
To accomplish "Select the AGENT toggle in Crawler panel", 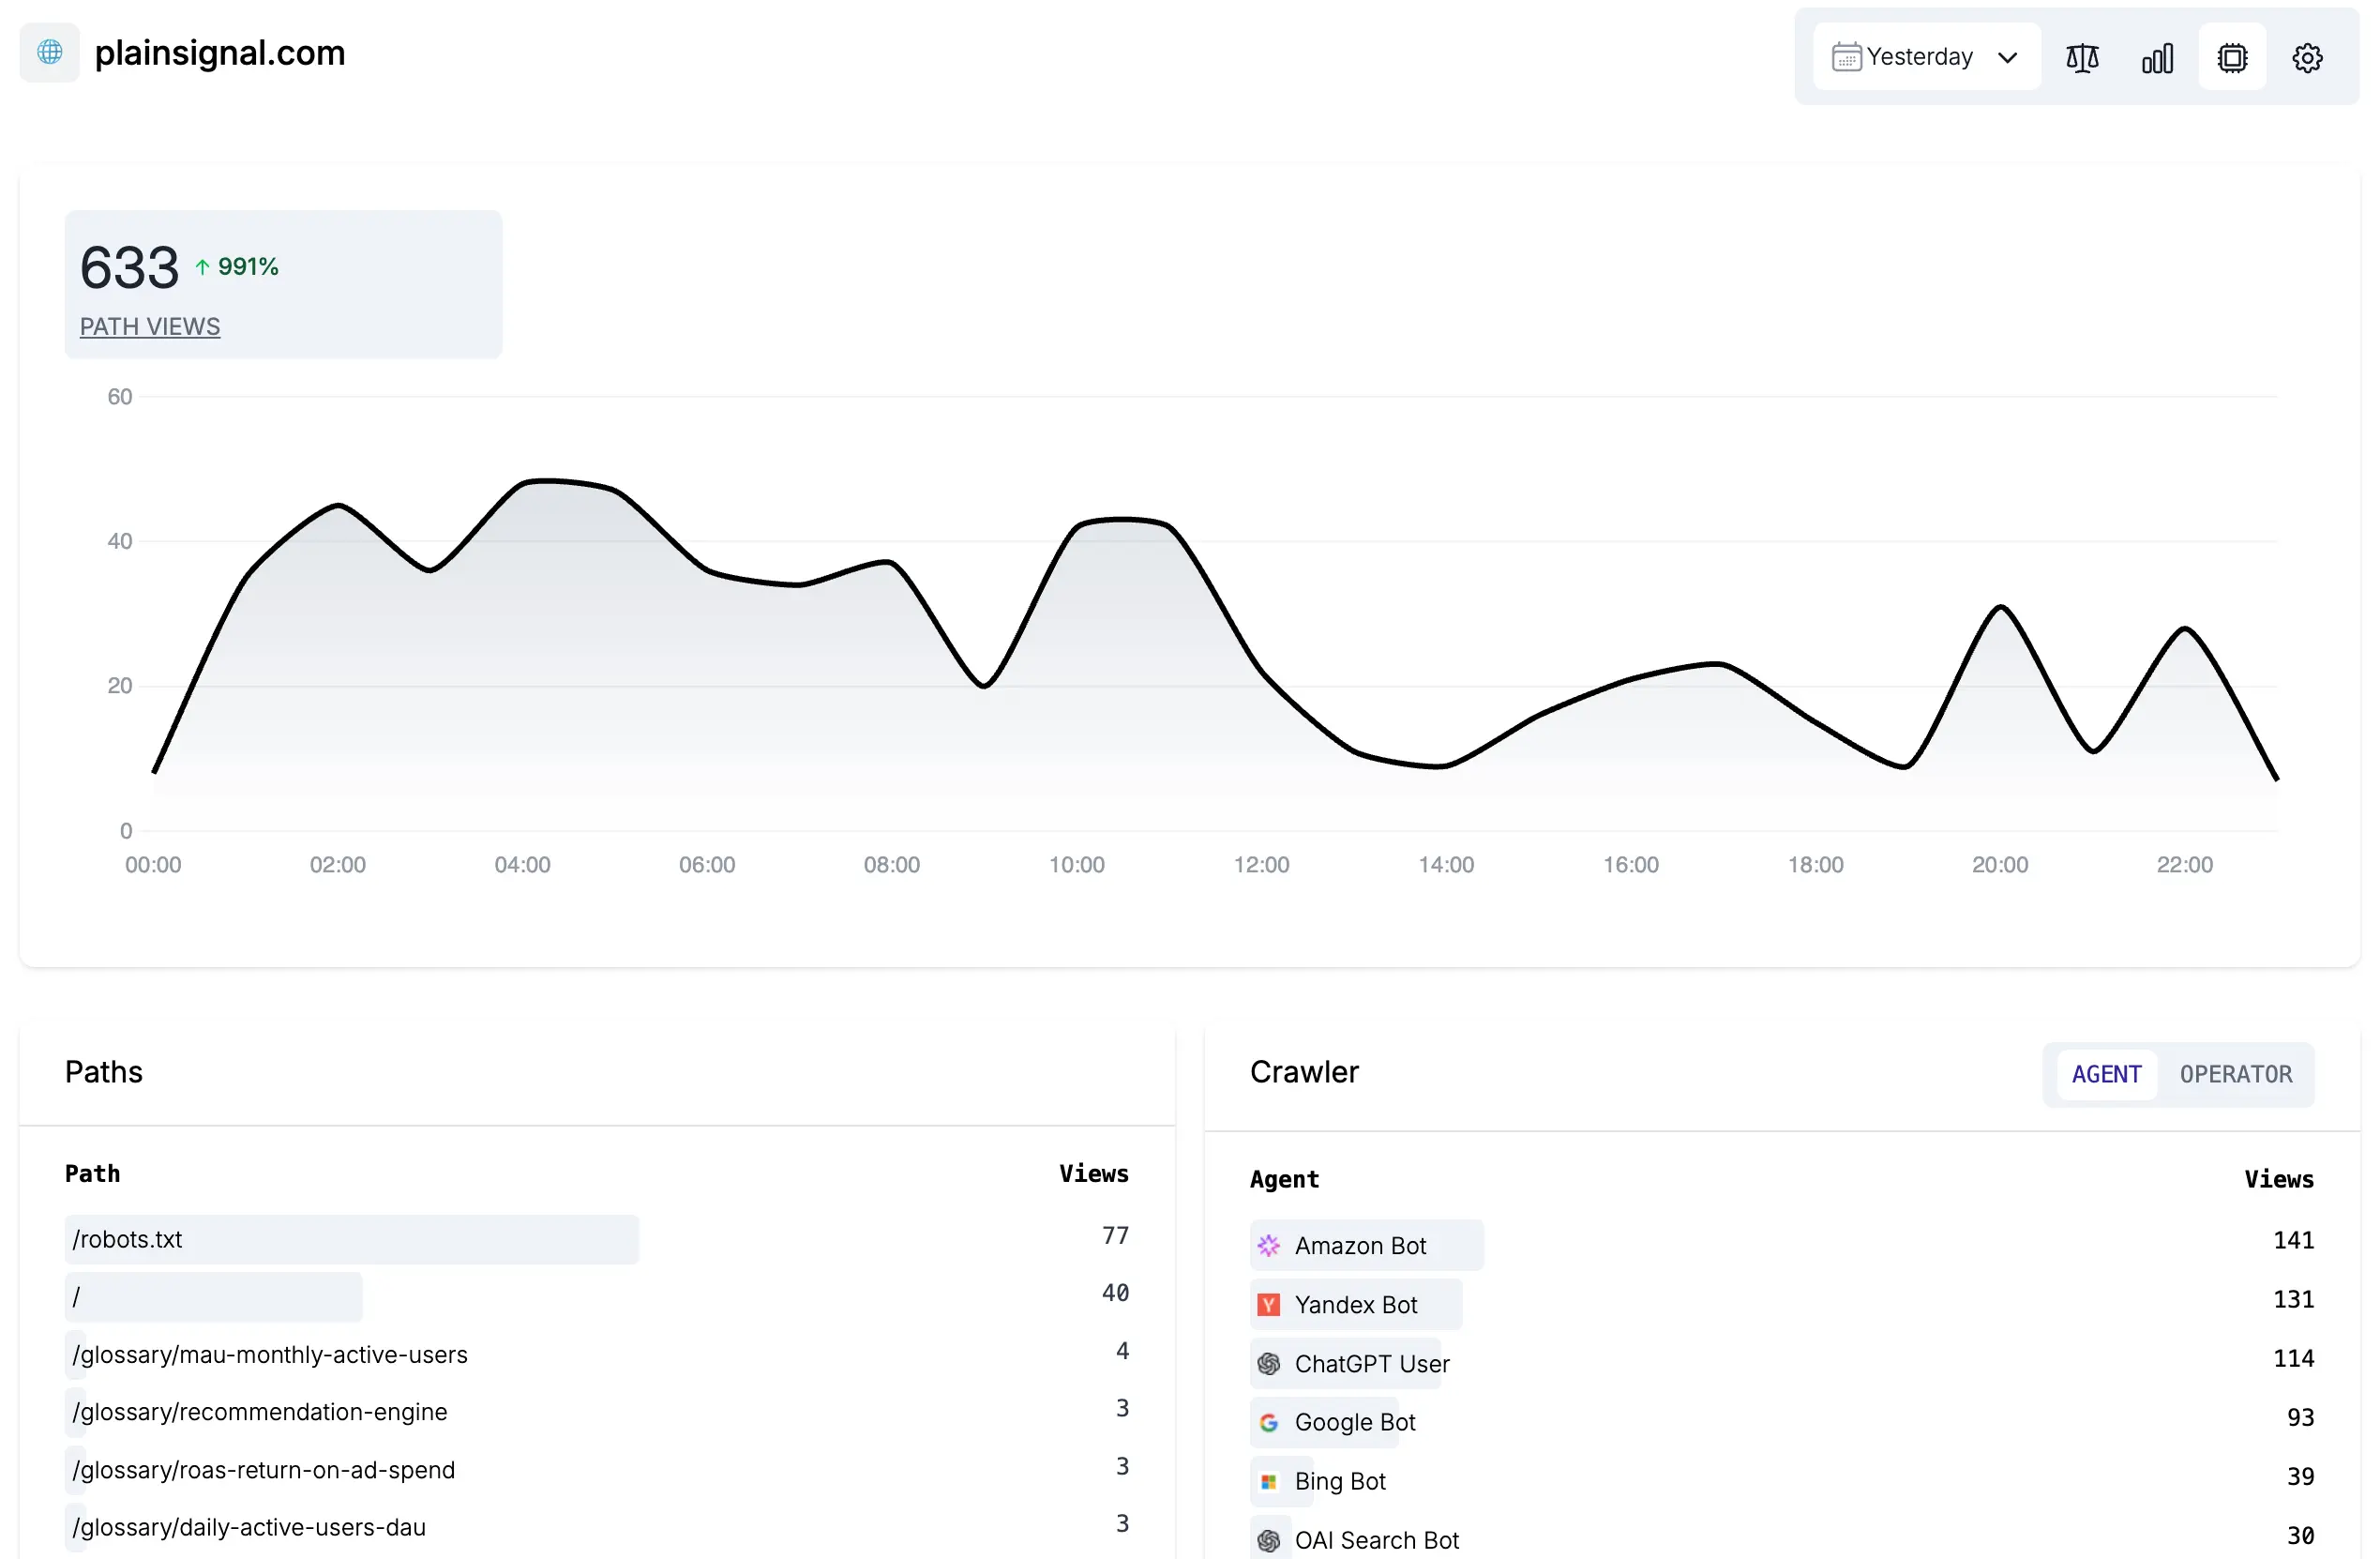I will click(2106, 1074).
